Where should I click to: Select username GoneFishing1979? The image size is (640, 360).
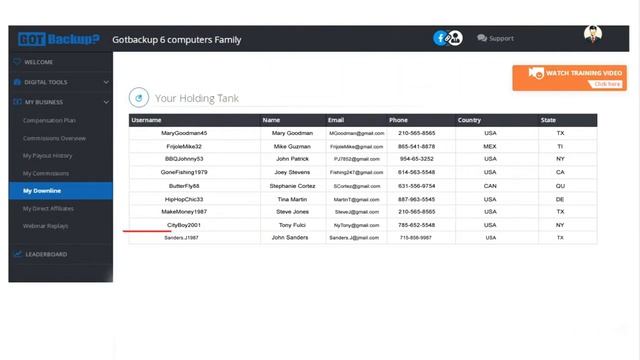184,172
